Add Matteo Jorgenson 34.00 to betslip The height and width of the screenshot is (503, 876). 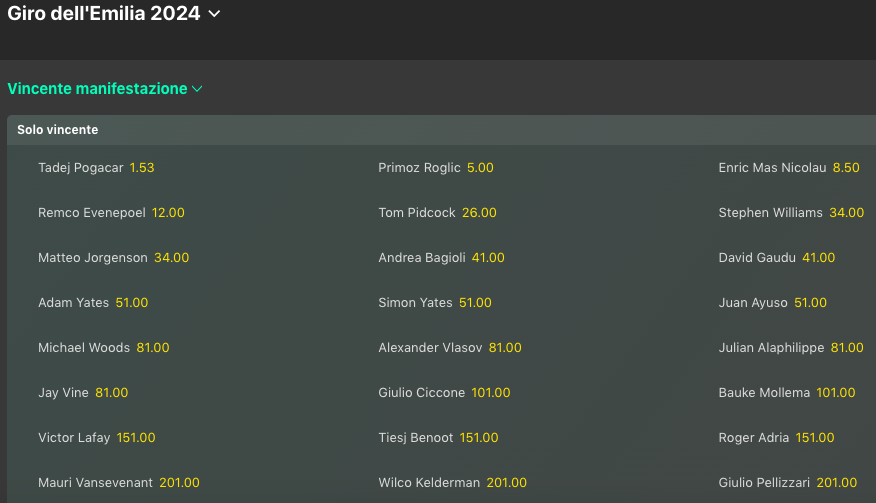click(113, 258)
